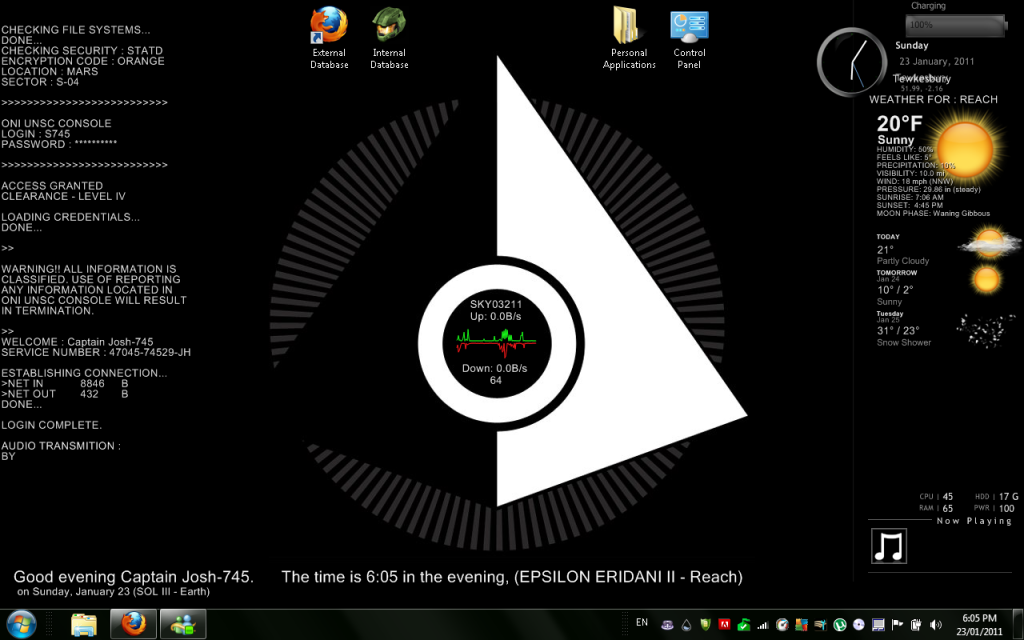Screen dimensions: 1024x640
Task: Click the taskbar clock showing 6:05 PM
Action: click(979, 625)
